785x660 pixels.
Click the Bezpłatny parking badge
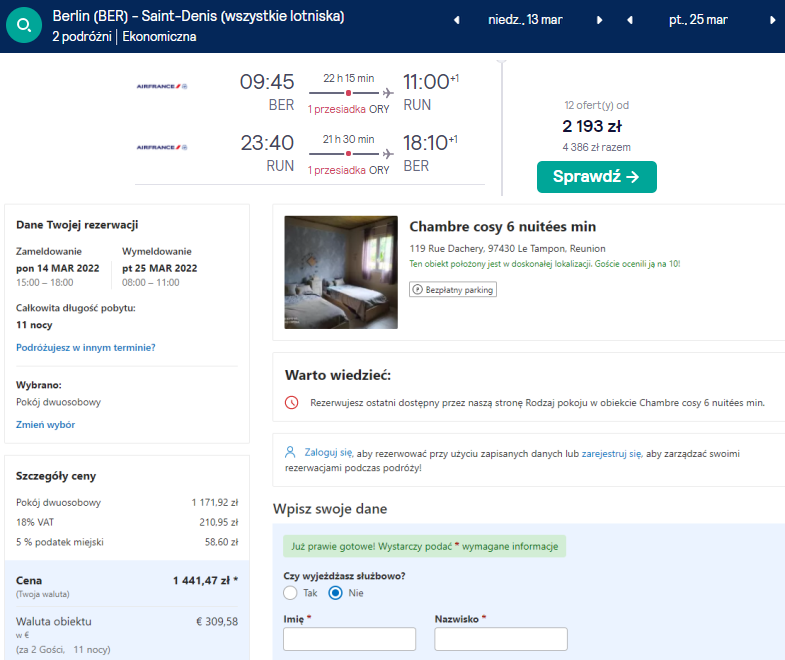point(453,289)
